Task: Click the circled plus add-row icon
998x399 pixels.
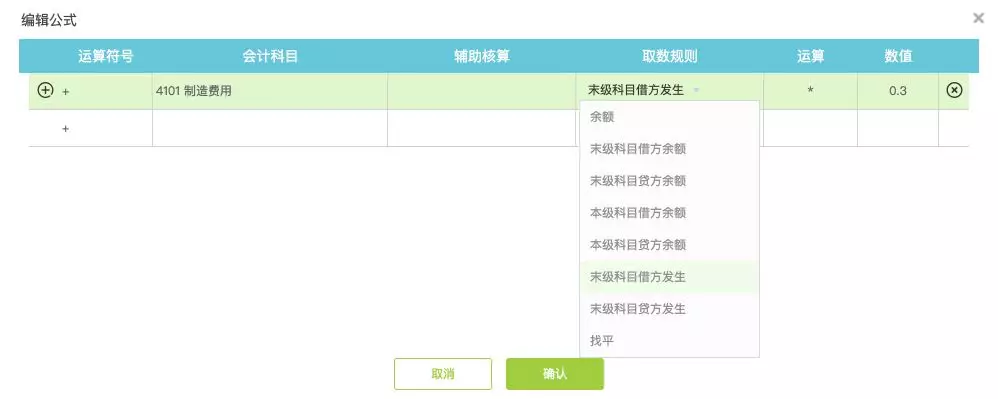Action: click(x=45, y=90)
